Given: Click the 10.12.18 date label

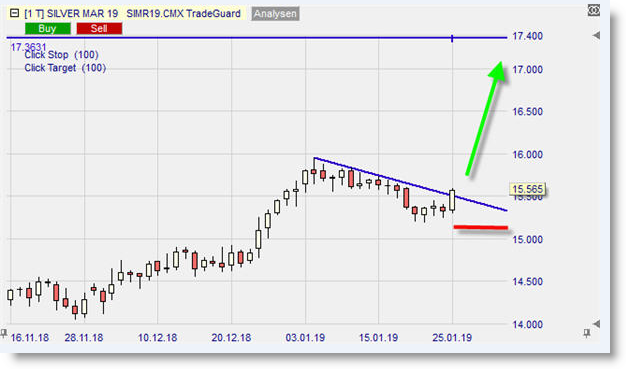Looking at the screenshot, I should [157, 338].
